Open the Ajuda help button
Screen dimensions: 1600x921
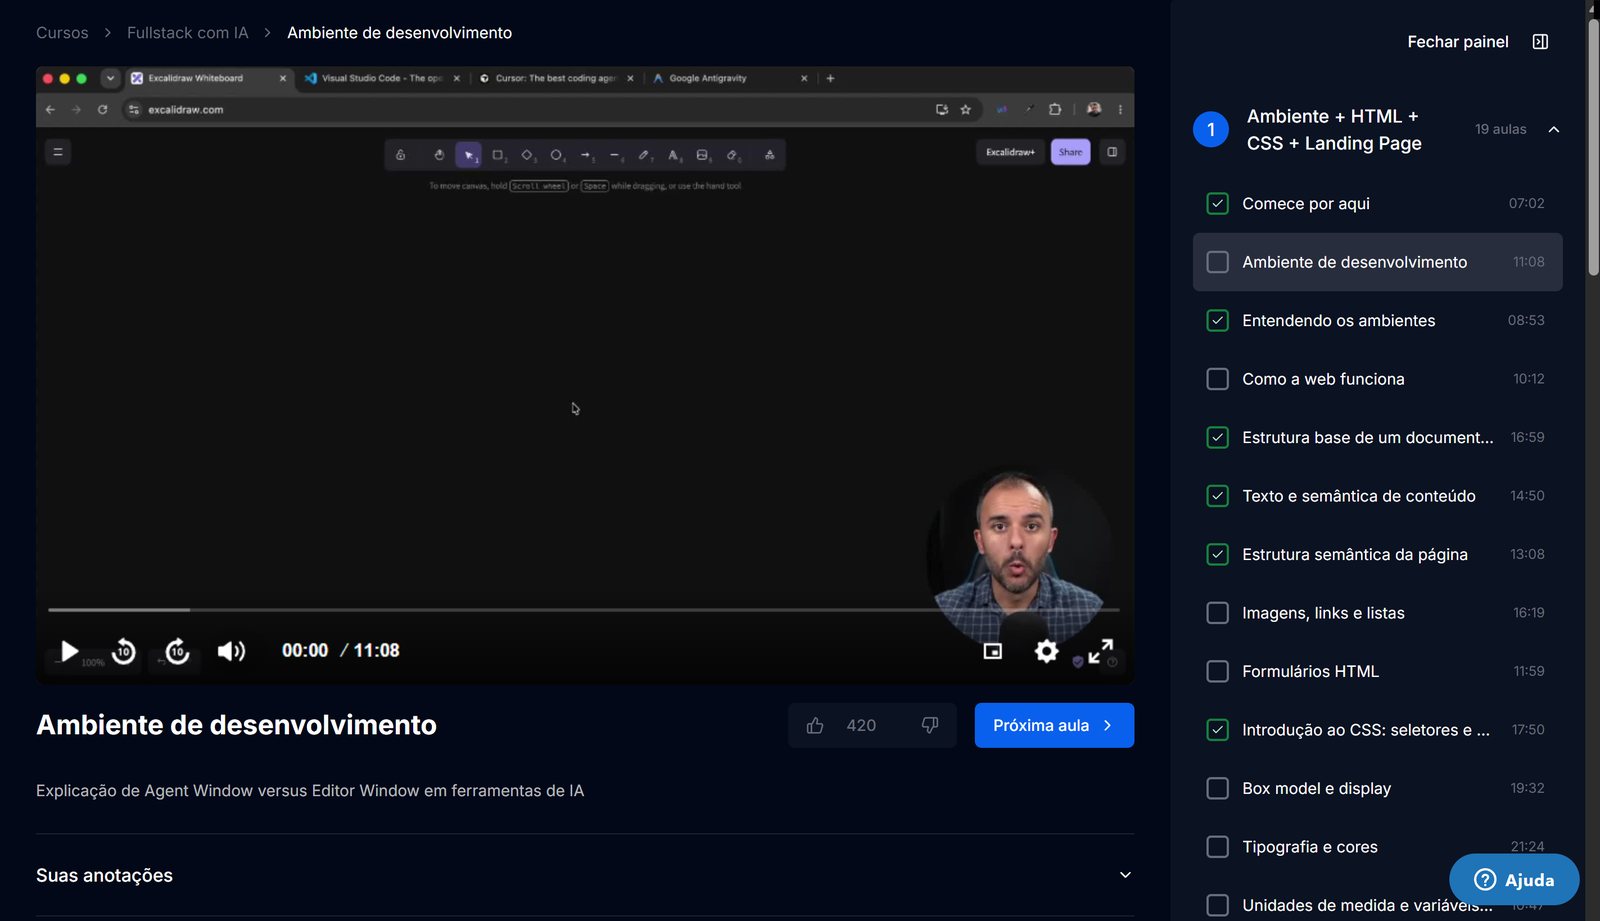pyautogui.click(x=1514, y=880)
